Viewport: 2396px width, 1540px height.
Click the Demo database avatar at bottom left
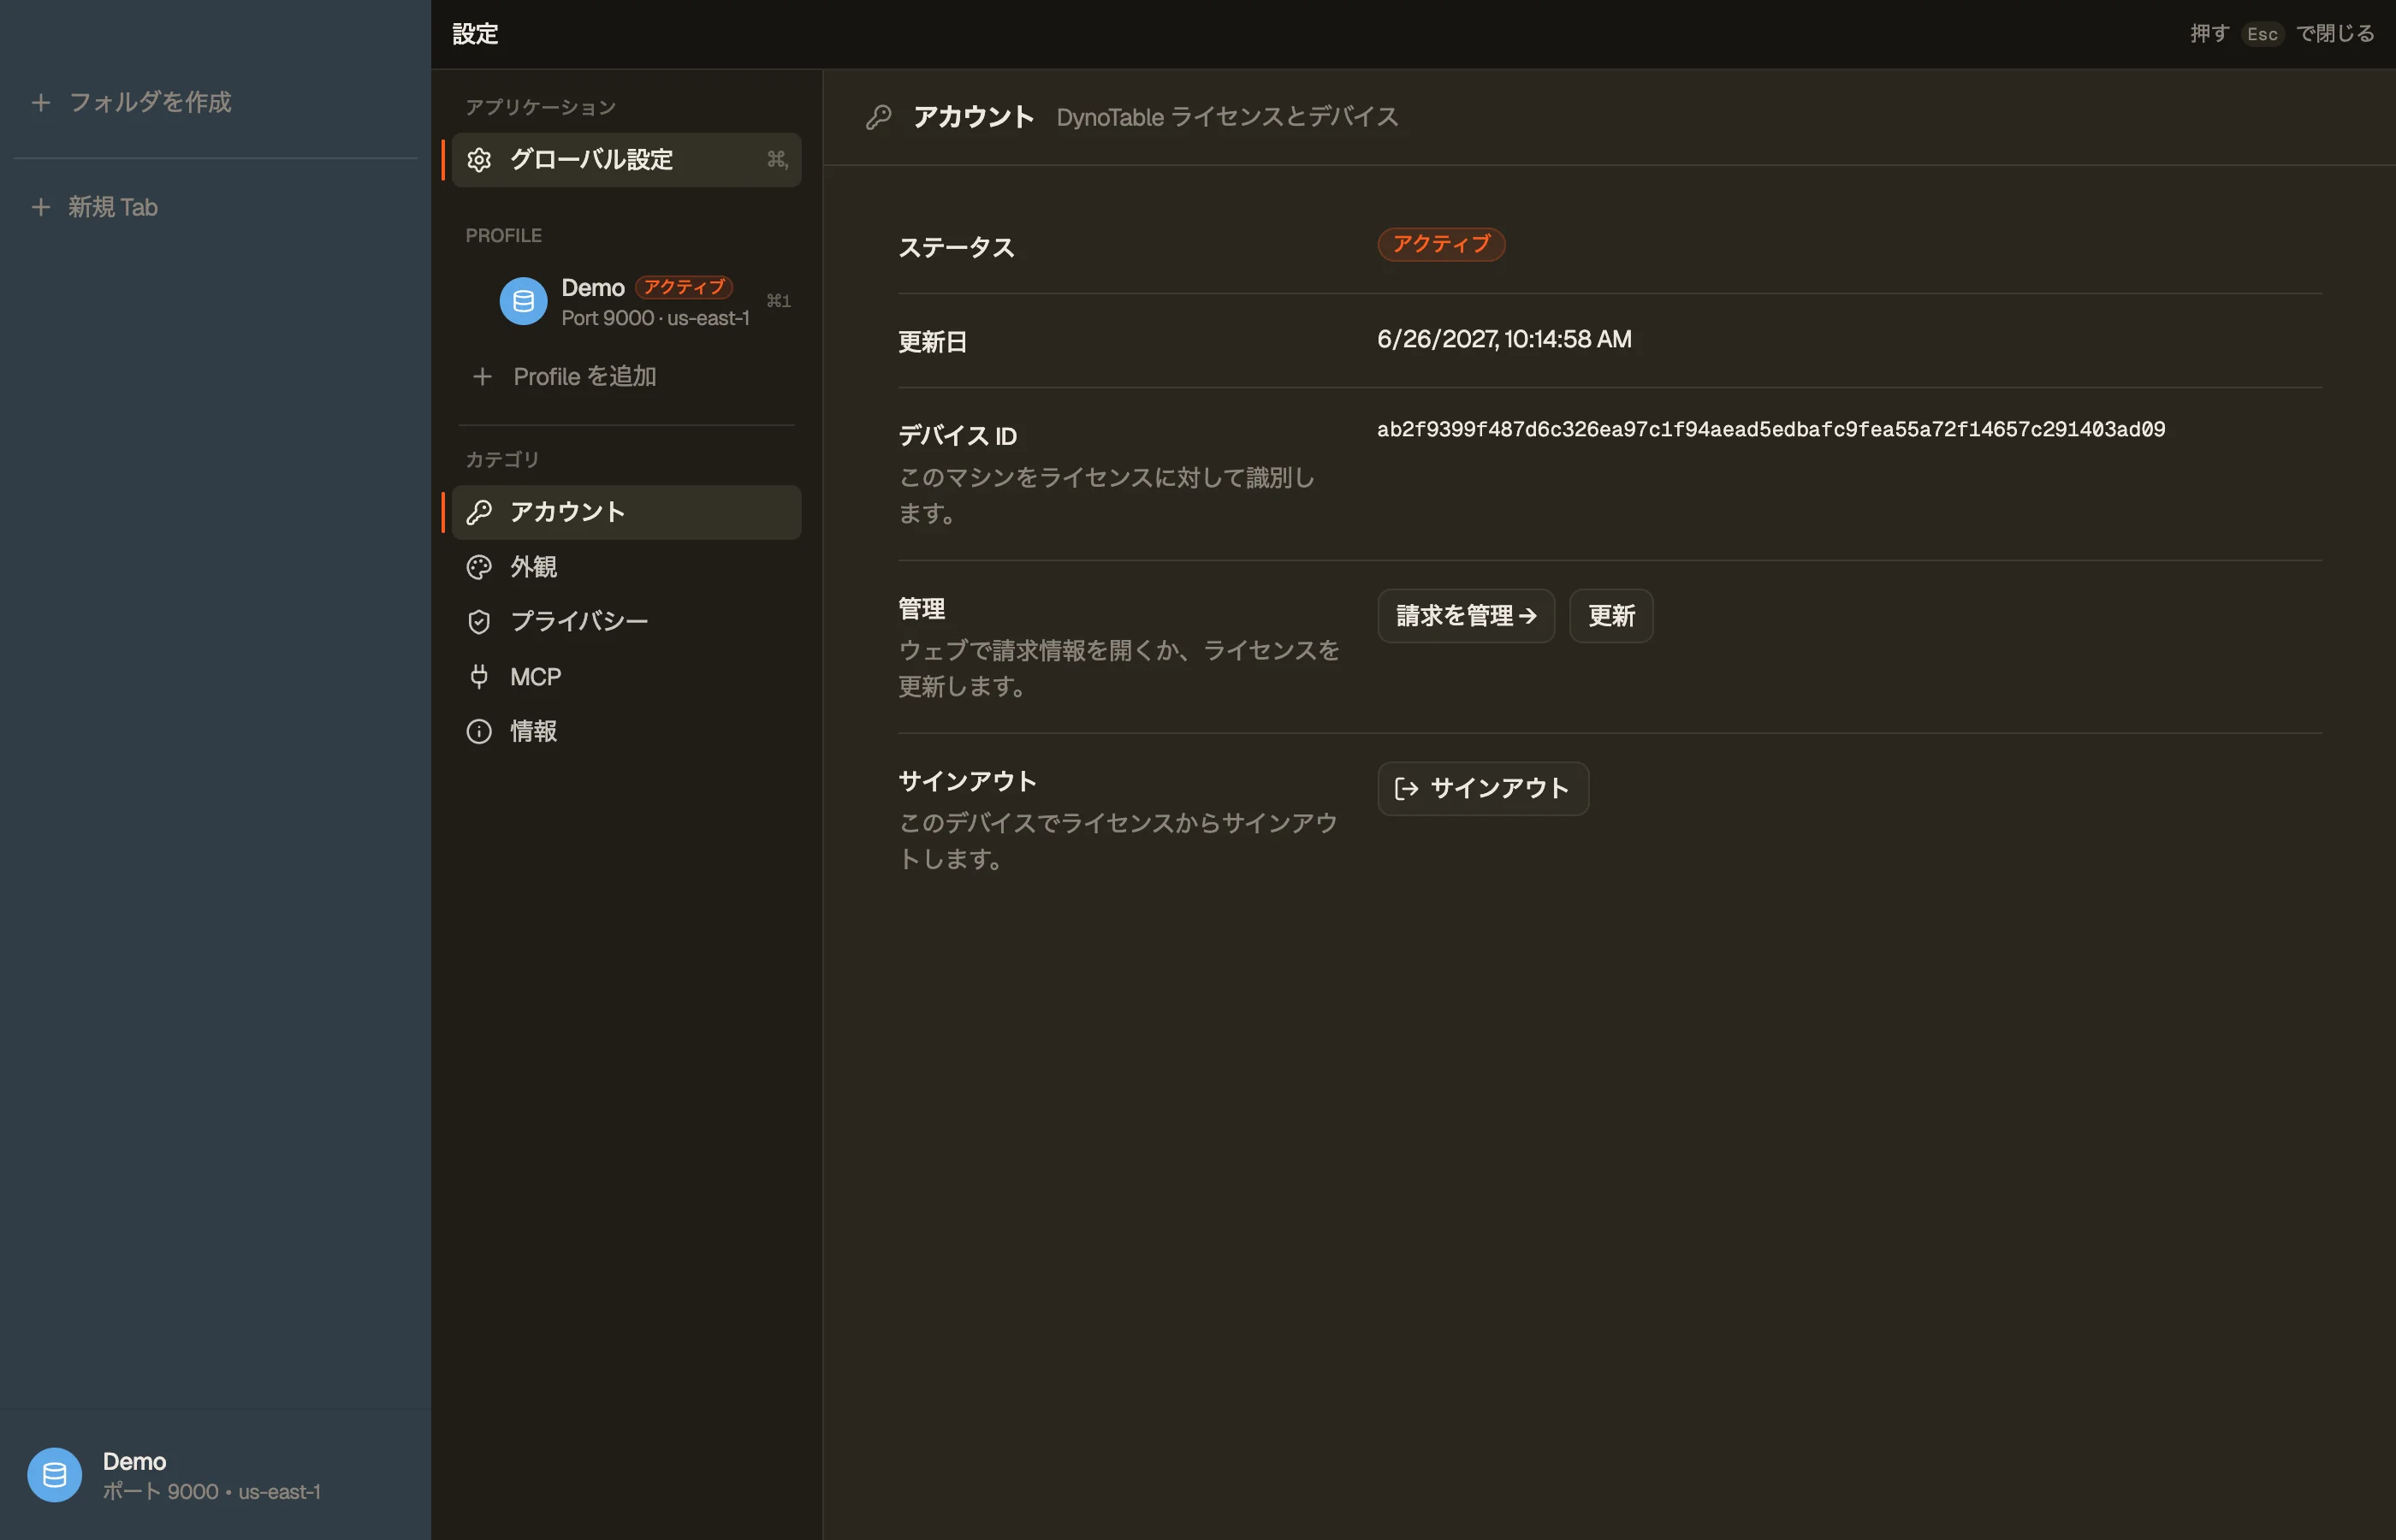(54, 1475)
